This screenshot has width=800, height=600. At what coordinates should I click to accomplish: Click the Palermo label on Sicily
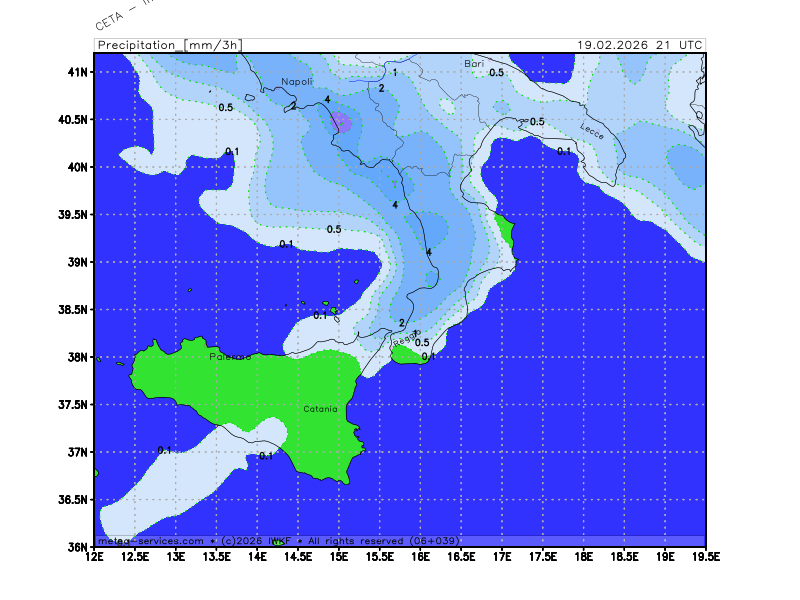(230, 357)
